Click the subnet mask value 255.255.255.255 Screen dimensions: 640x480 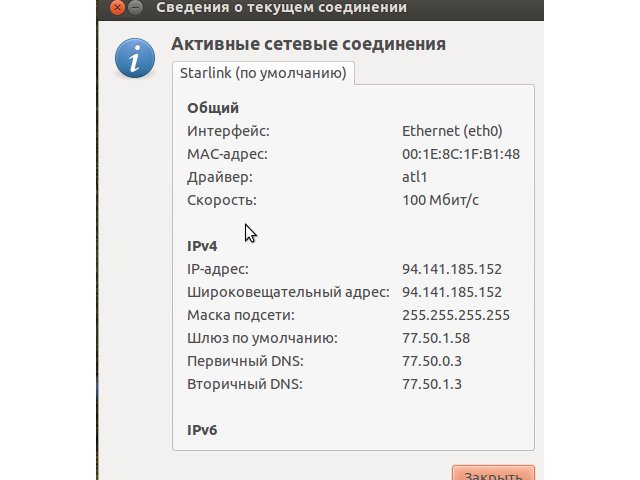click(456, 315)
